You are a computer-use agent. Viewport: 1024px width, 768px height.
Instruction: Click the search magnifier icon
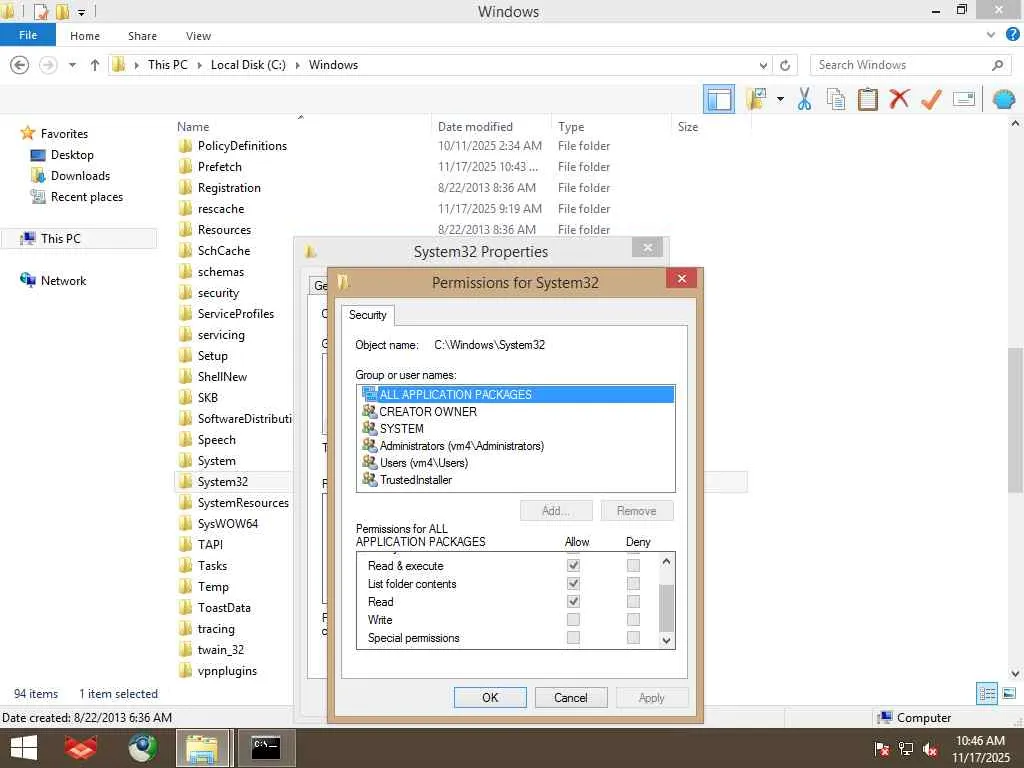tap(997, 65)
